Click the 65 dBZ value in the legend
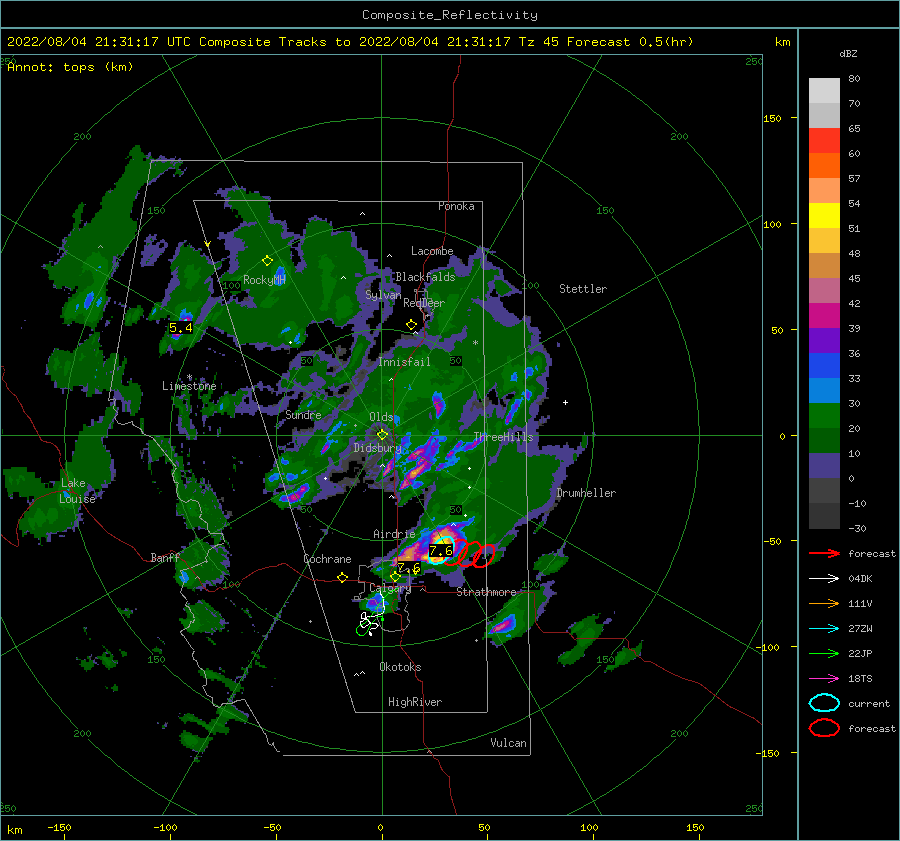 (x=854, y=129)
